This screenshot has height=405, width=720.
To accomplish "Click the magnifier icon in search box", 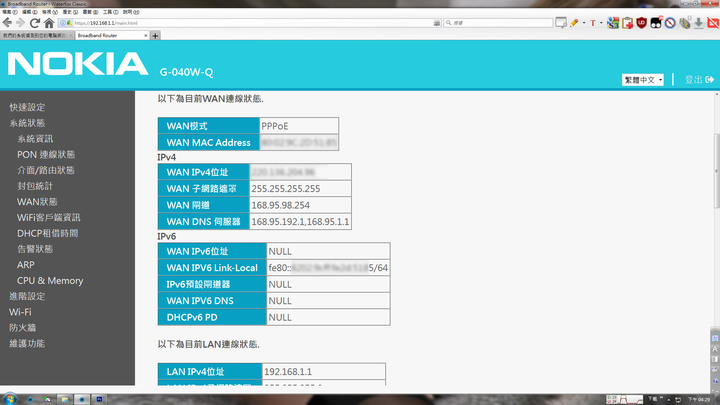I will coord(449,23).
